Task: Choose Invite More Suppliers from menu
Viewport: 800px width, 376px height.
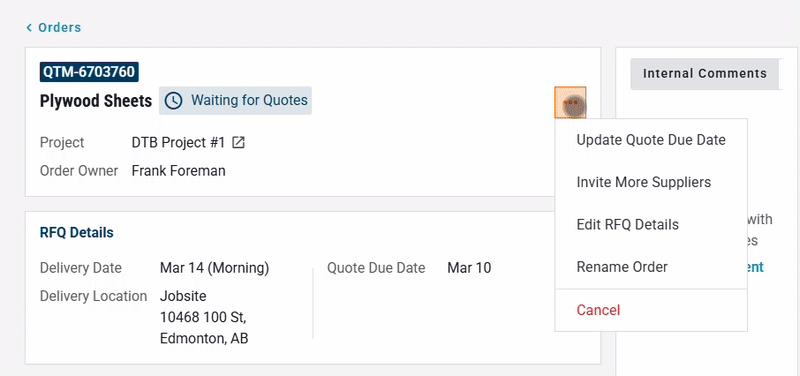Action: point(651,182)
